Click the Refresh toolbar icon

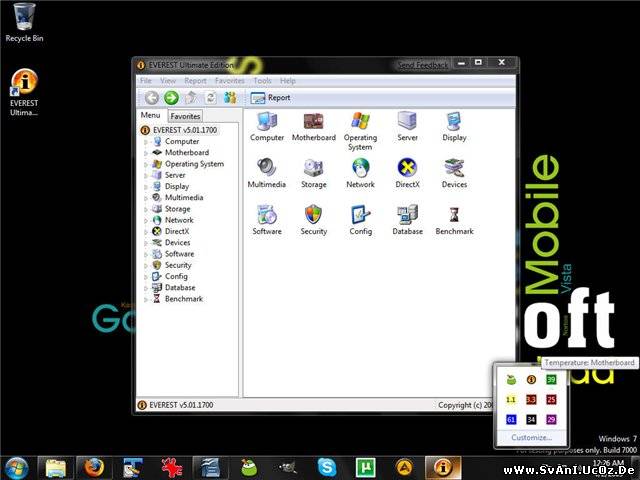point(210,97)
